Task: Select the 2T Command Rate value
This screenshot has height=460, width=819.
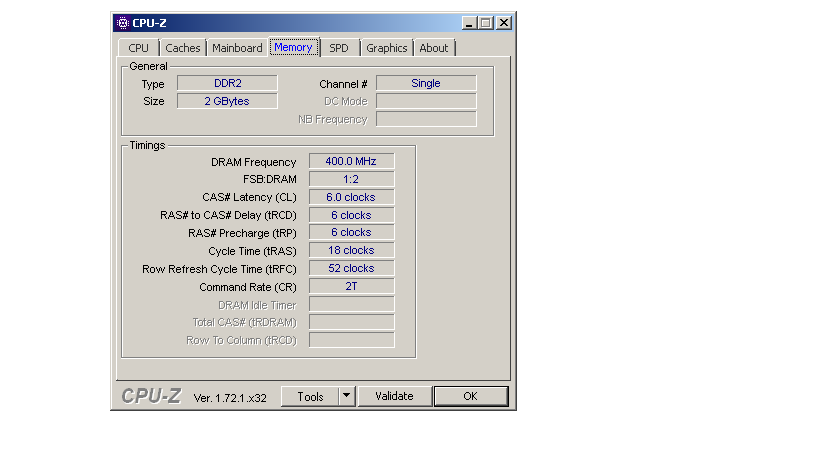Action: 352,286
